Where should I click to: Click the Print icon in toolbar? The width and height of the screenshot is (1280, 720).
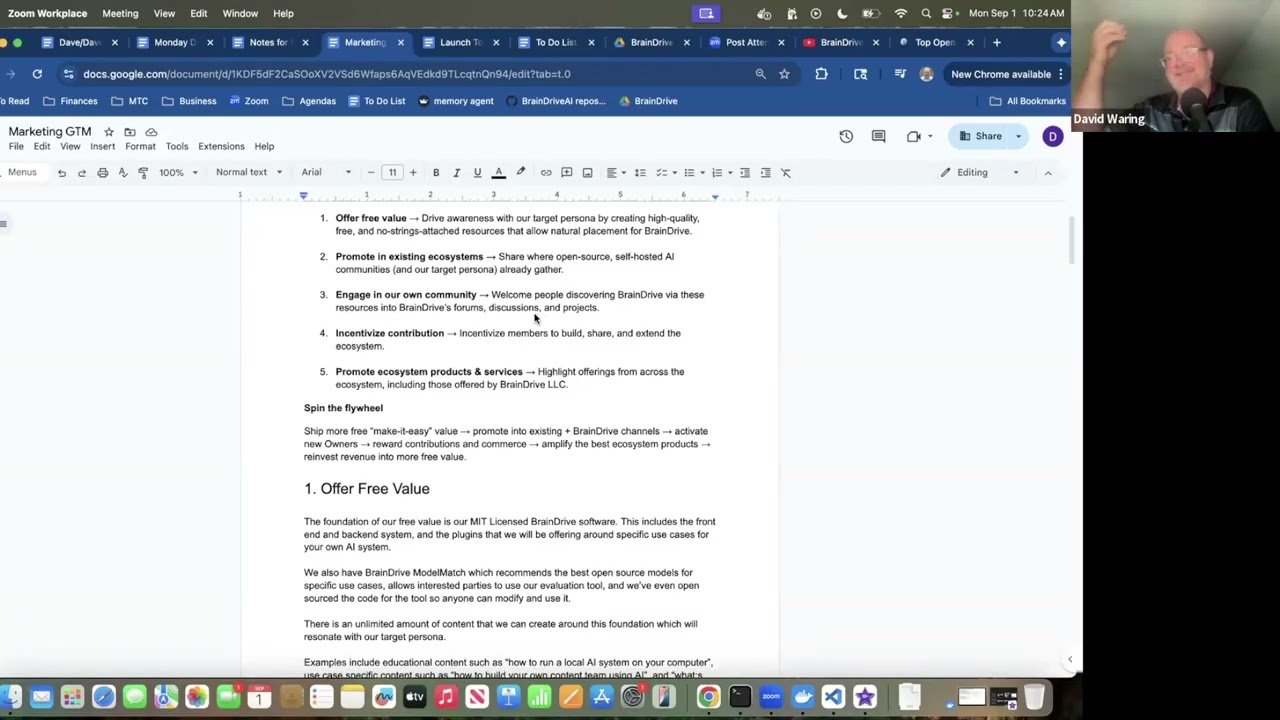coord(102,173)
